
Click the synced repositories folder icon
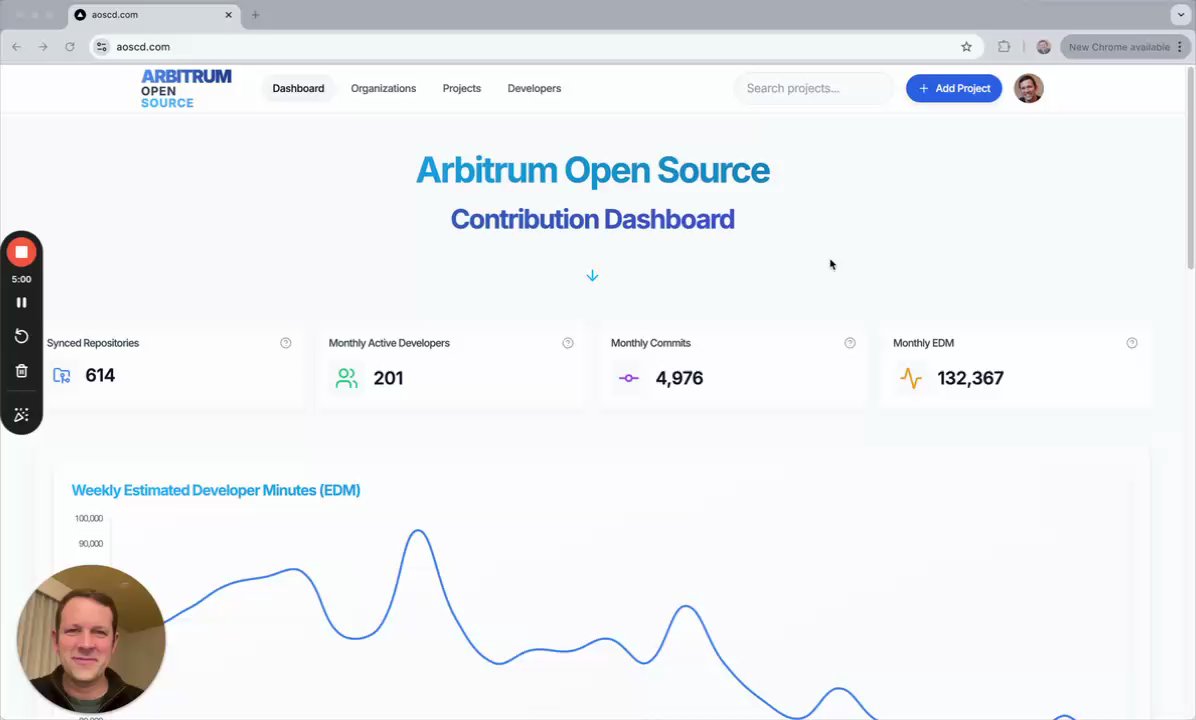click(62, 375)
